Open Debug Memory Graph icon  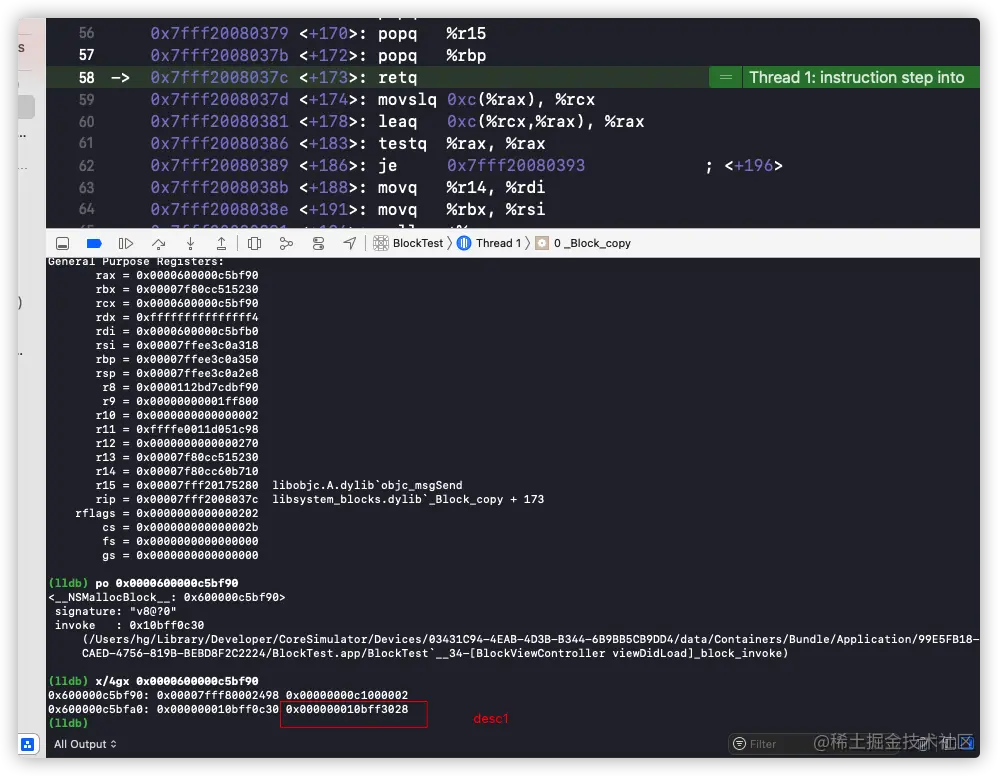(286, 243)
